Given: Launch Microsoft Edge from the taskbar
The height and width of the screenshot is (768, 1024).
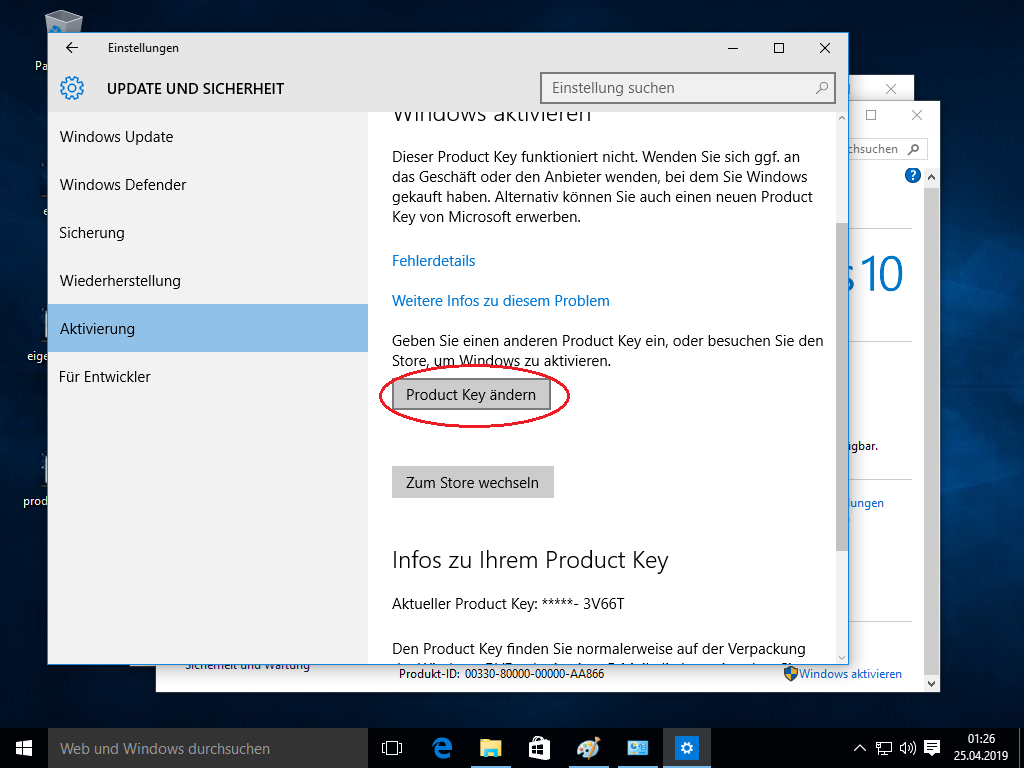Looking at the screenshot, I should 440,747.
